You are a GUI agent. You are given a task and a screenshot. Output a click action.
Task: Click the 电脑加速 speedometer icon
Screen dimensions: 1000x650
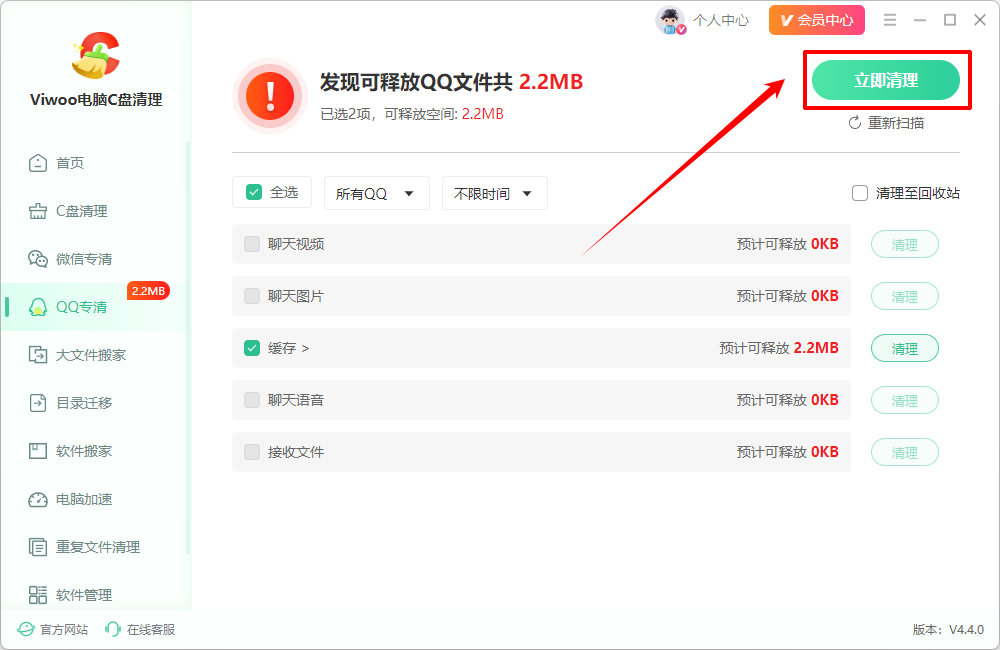(x=38, y=499)
